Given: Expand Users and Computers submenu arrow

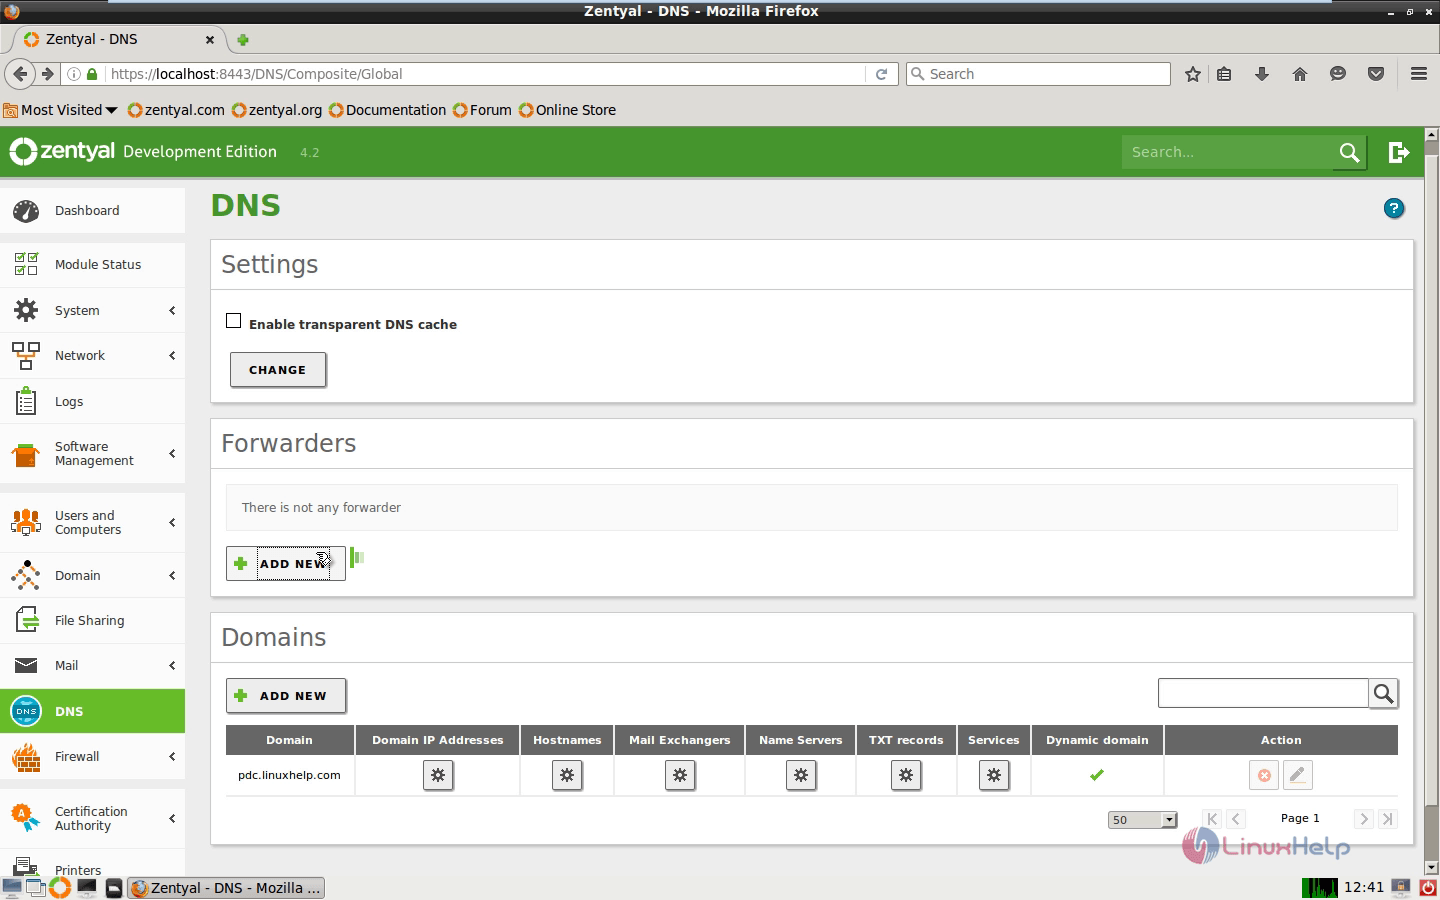Looking at the screenshot, I should click(172, 522).
